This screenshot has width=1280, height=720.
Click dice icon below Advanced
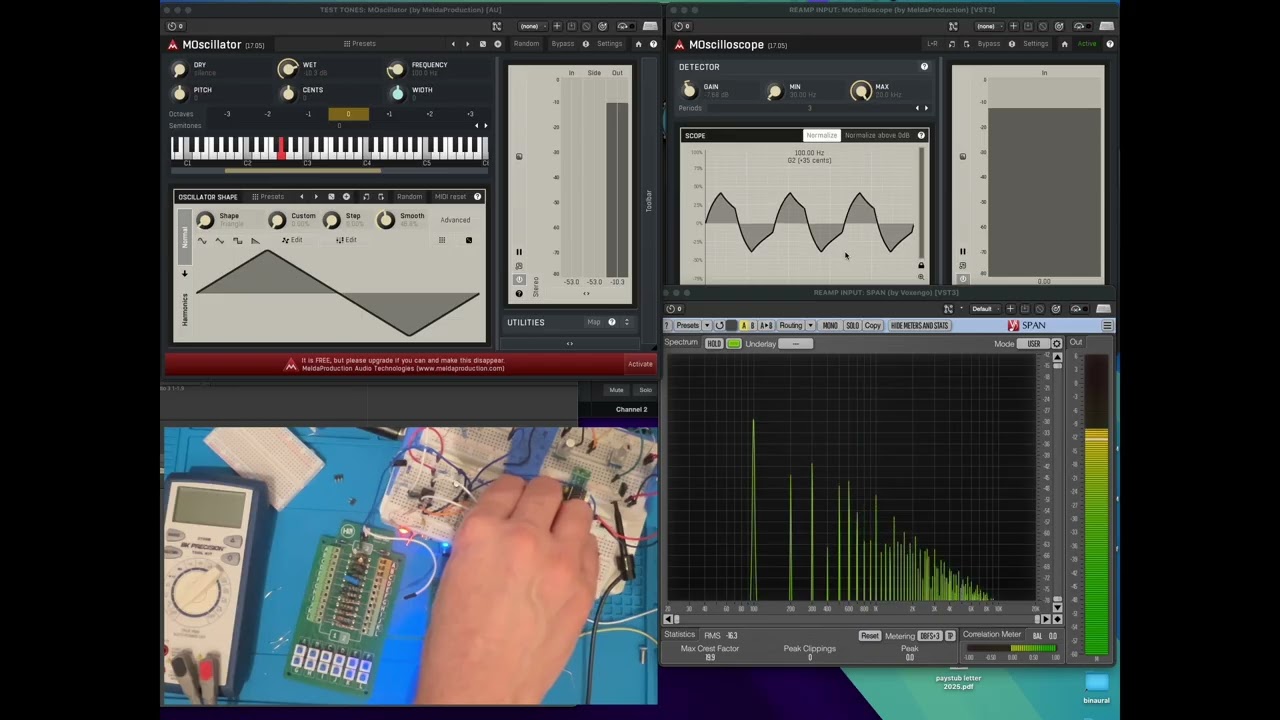(x=469, y=240)
